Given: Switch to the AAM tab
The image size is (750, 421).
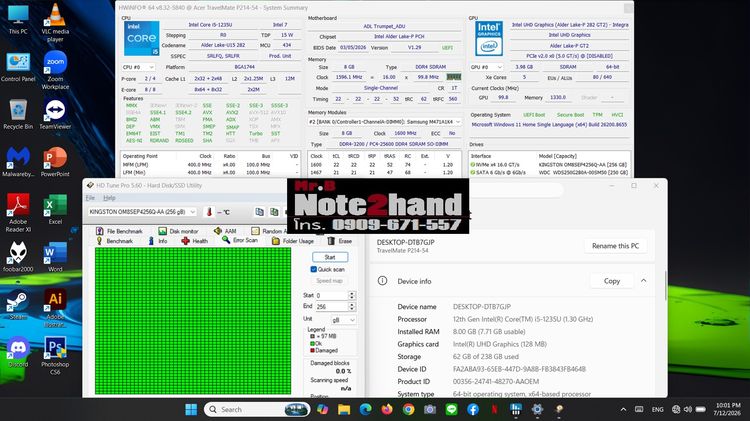Looking at the screenshot, I should pyautogui.click(x=225, y=231).
